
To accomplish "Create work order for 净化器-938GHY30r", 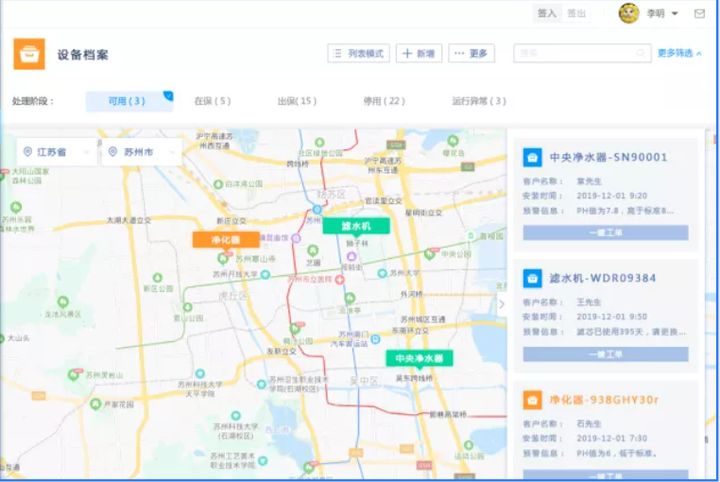I will [x=606, y=475].
